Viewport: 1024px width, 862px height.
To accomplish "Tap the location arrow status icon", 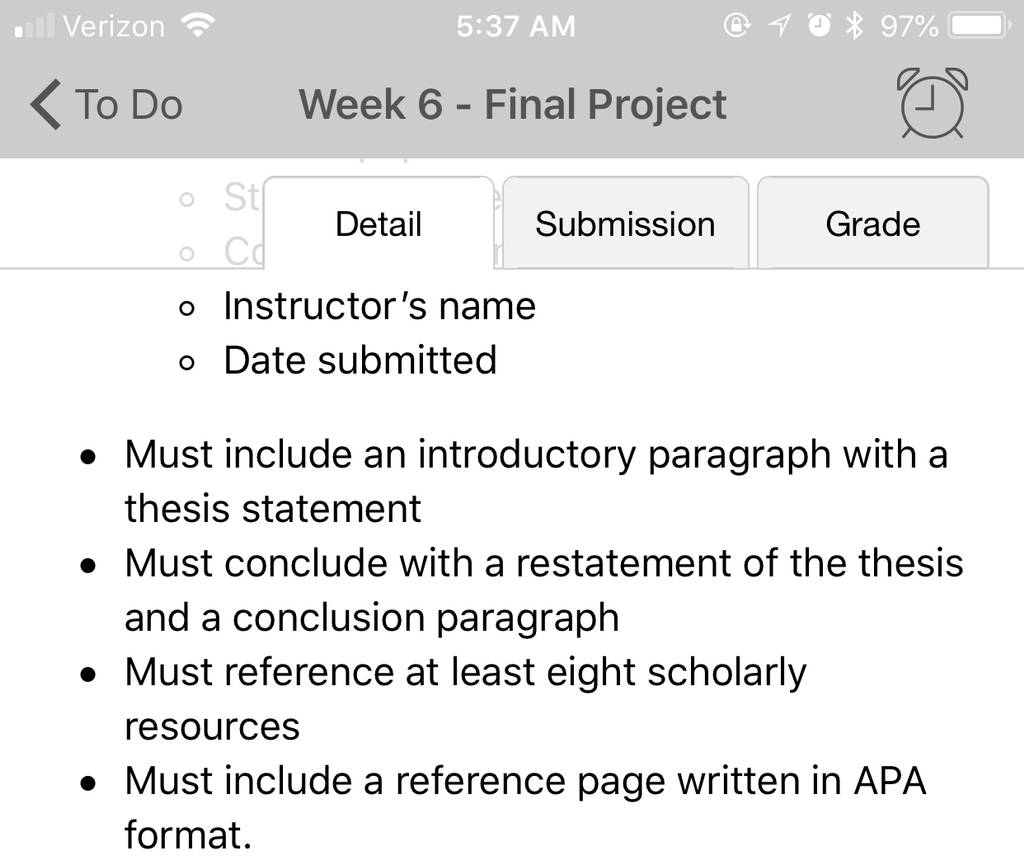I will point(778,26).
